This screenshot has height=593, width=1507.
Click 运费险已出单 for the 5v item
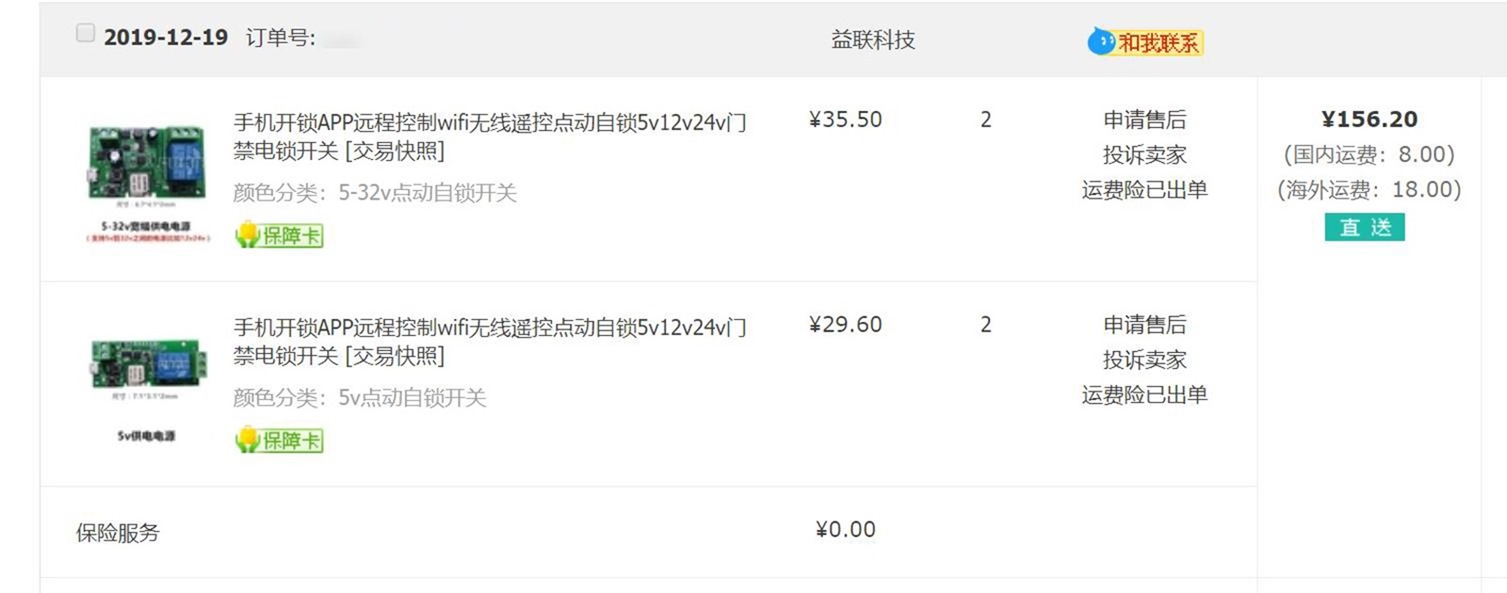(x=1144, y=395)
